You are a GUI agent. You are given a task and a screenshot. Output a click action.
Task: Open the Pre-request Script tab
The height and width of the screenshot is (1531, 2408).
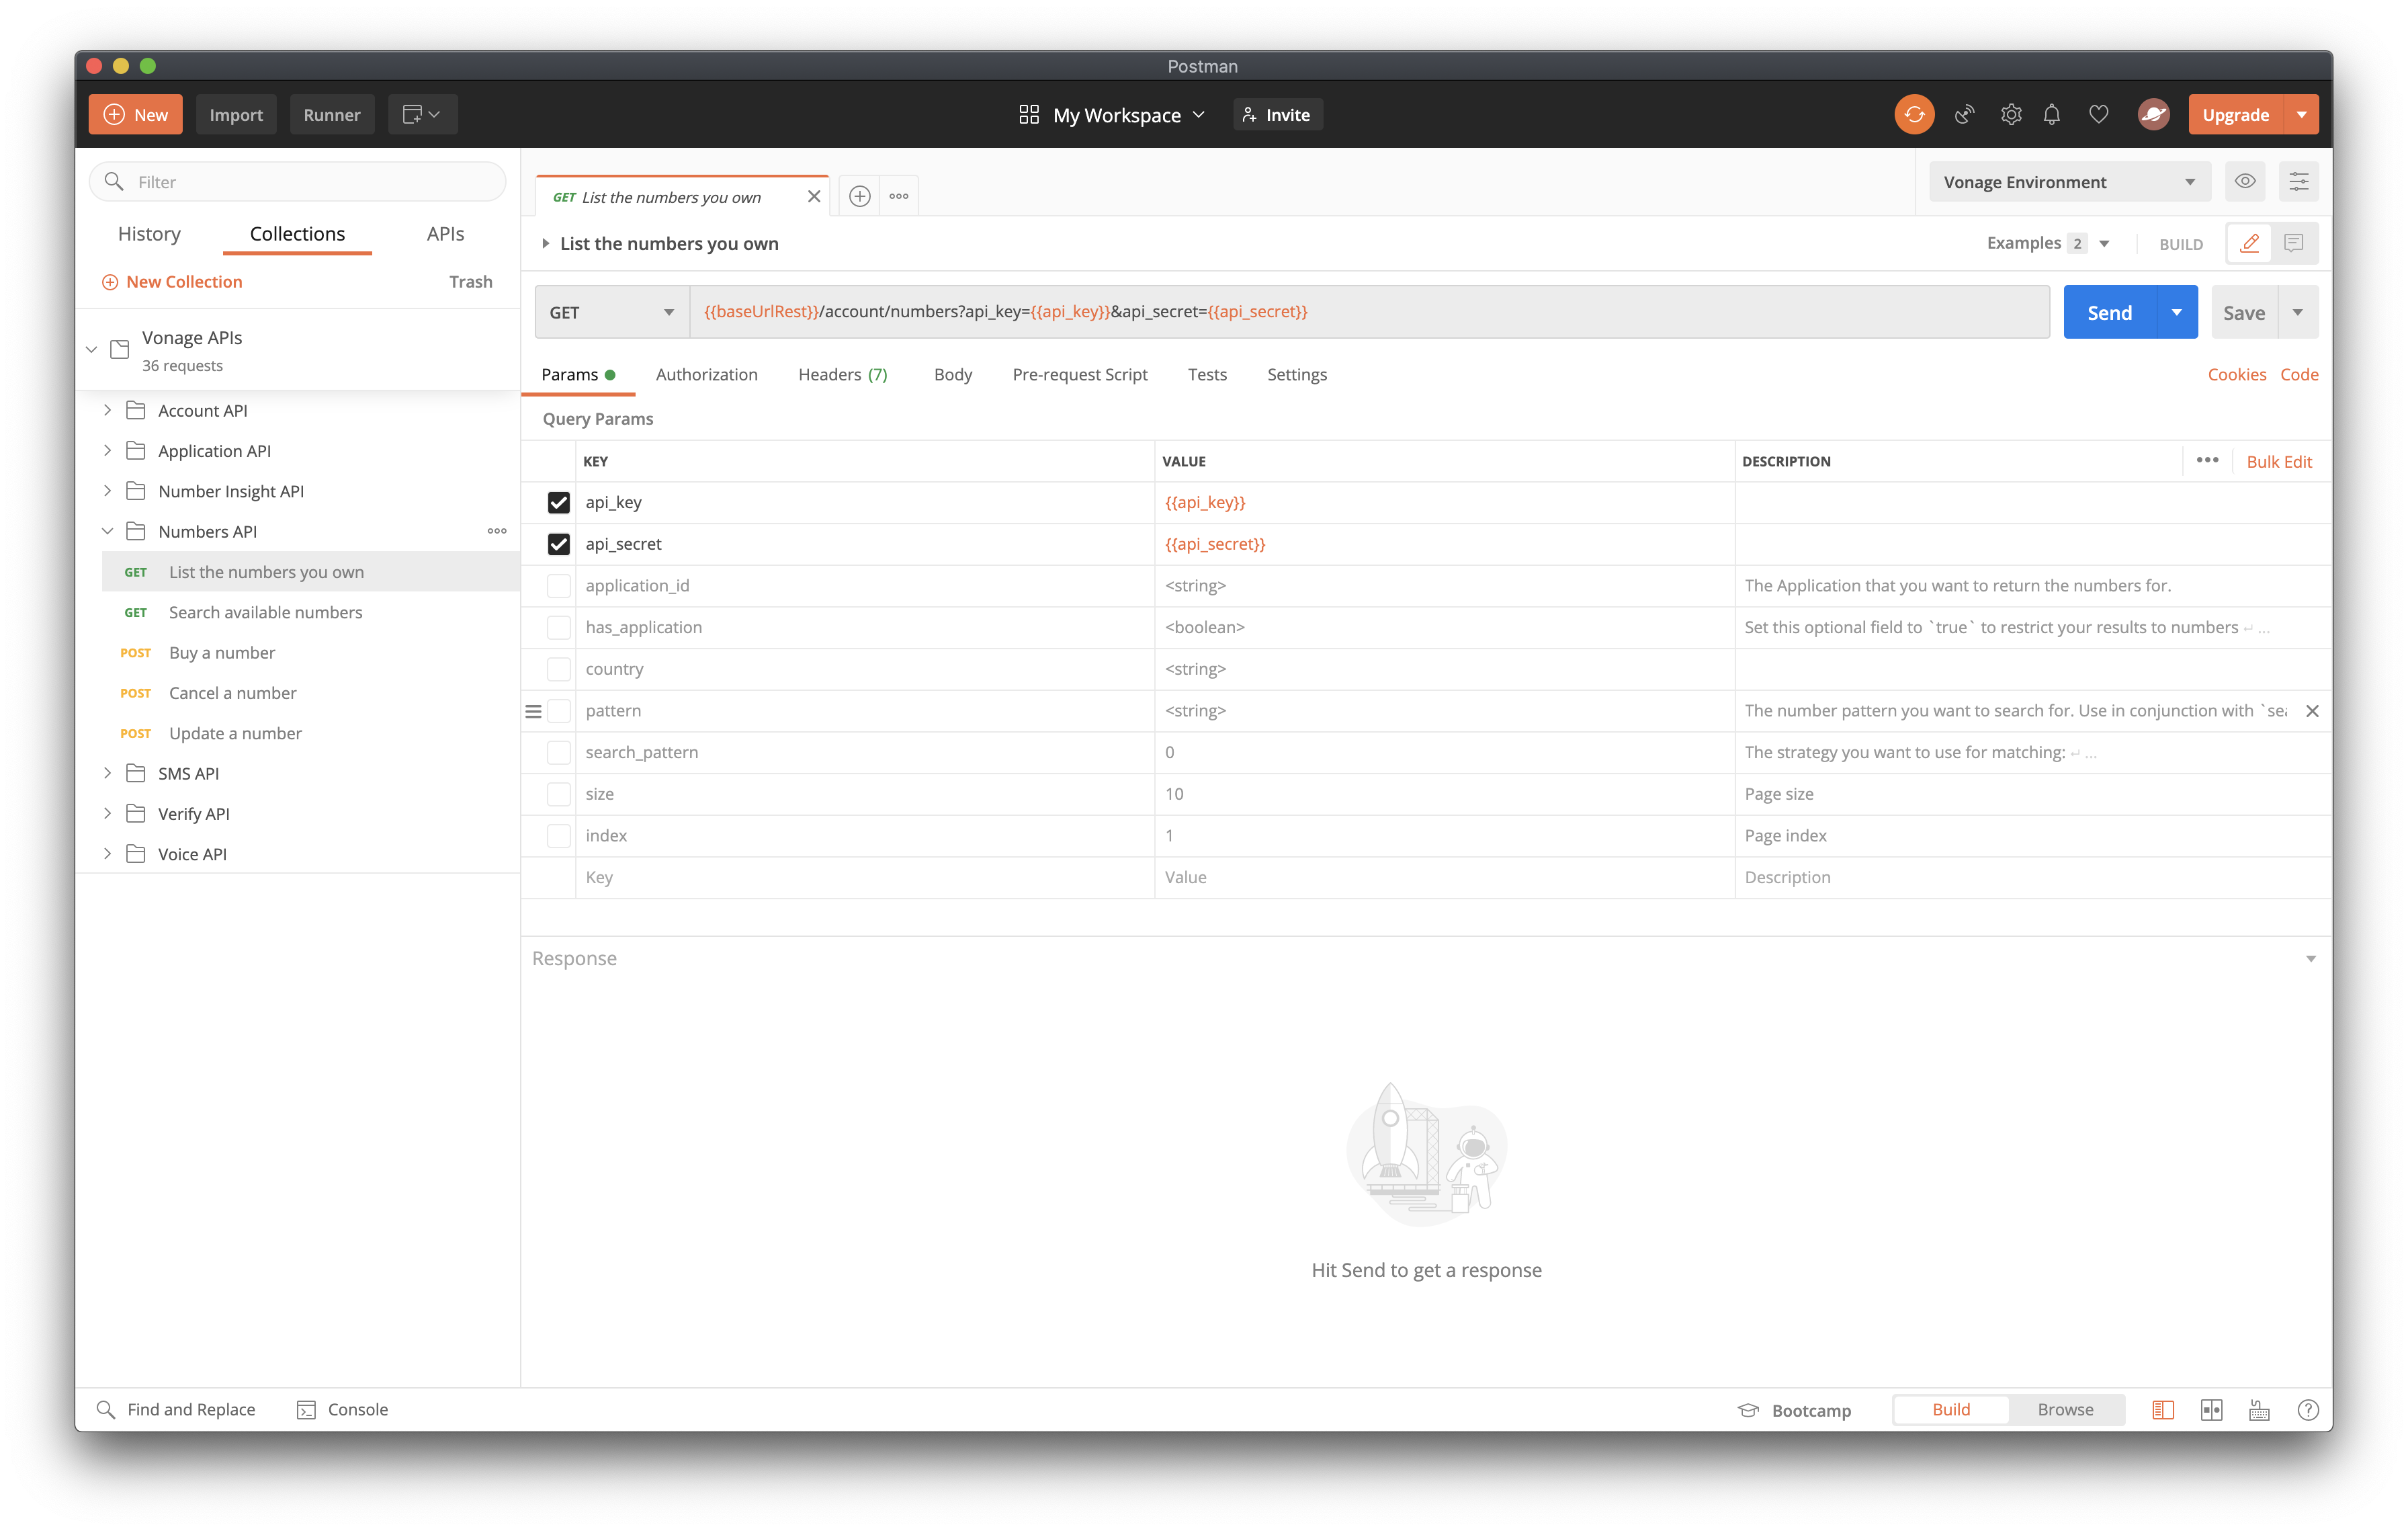tap(1079, 374)
